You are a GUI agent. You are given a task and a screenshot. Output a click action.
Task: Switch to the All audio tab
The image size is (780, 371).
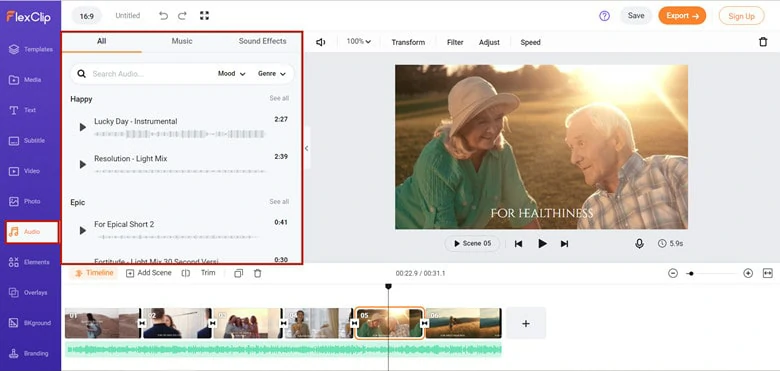[x=101, y=41]
